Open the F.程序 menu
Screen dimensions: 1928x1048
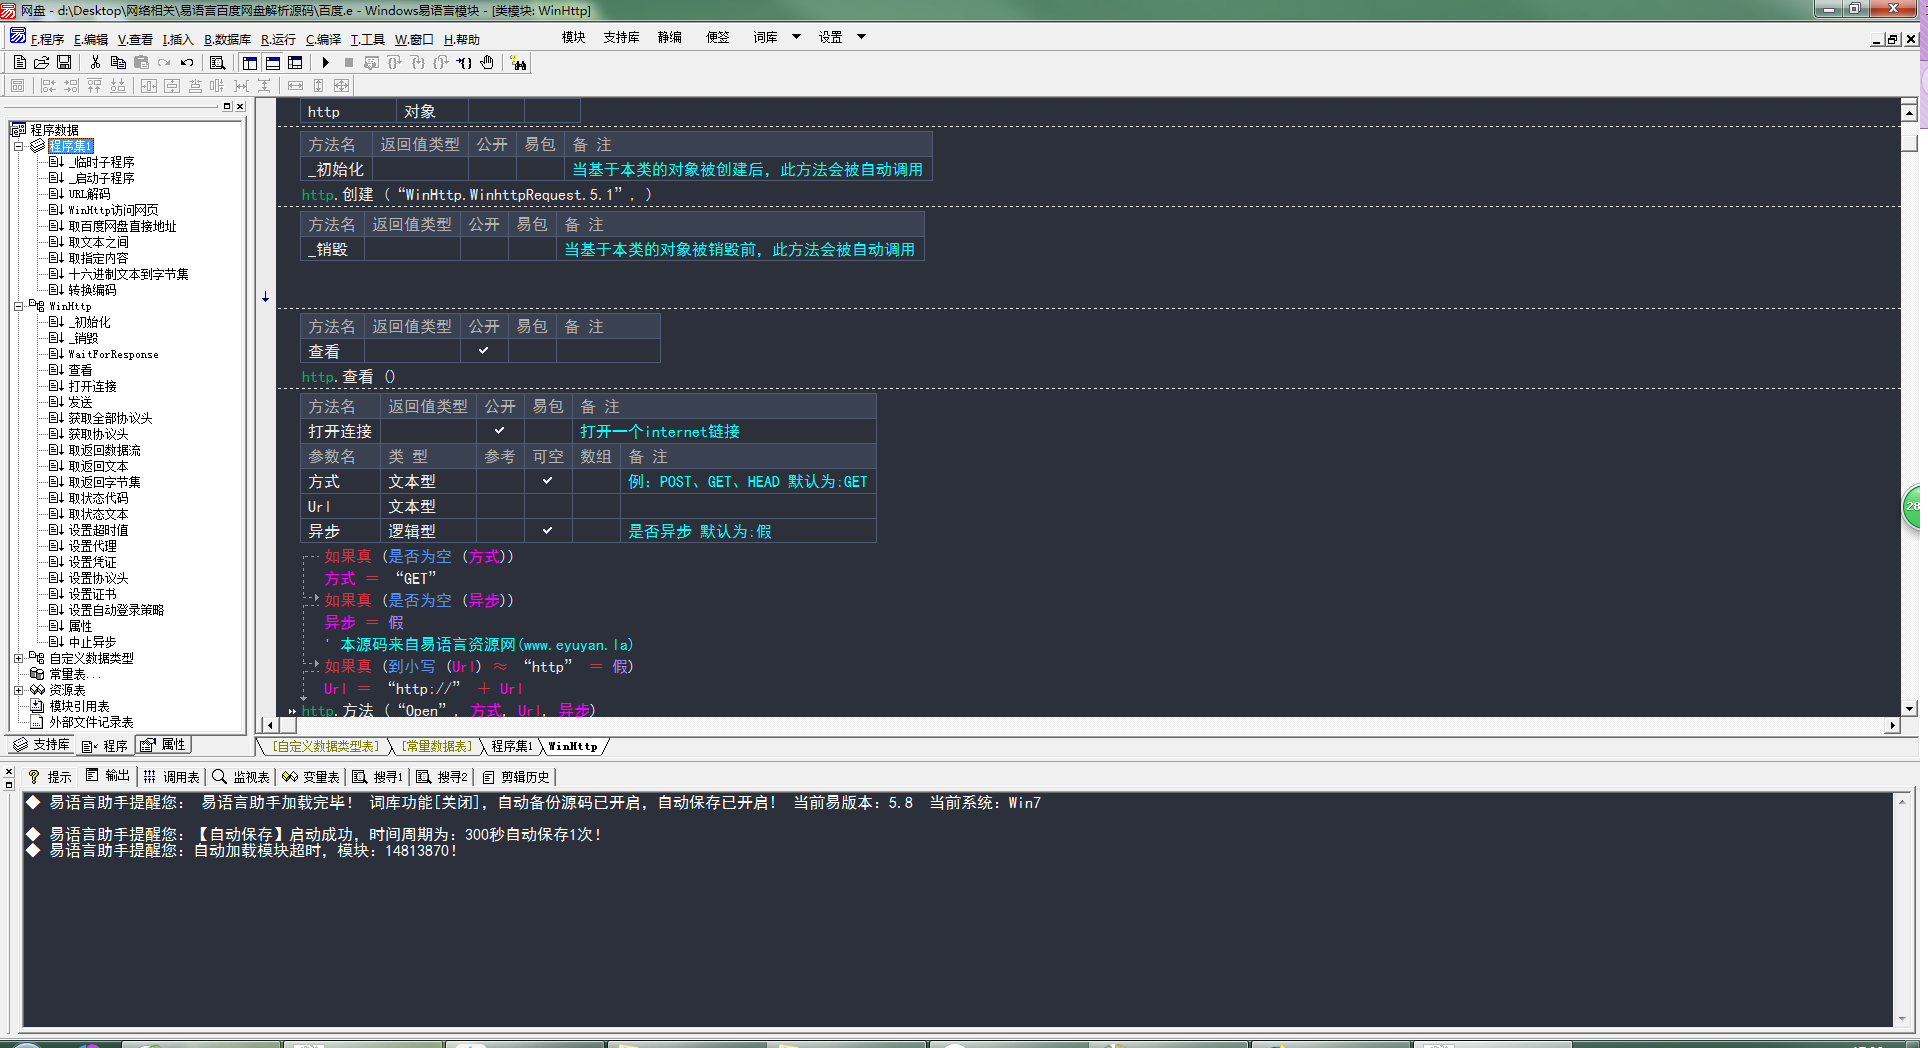point(47,39)
